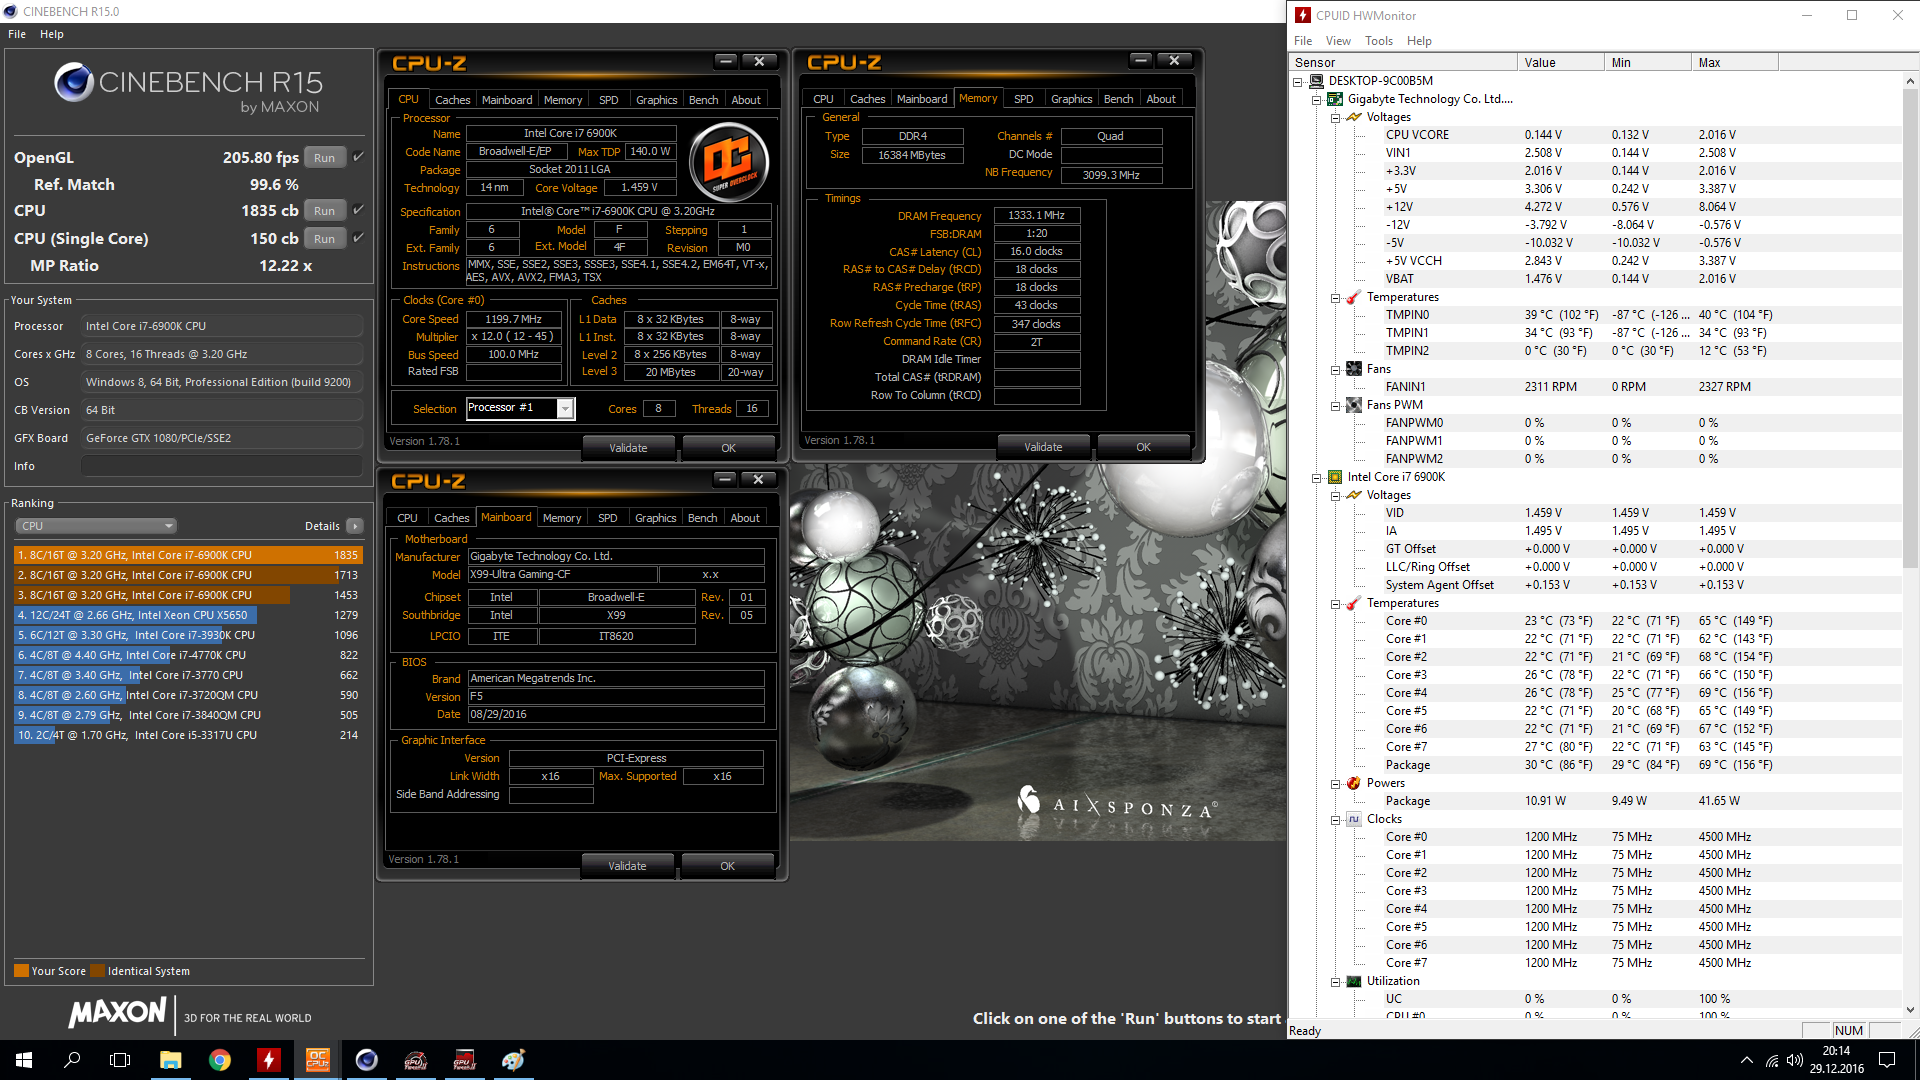Collapse the Fans PWM node
Screen dimensions: 1920x1080
pyautogui.click(x=1336, y=406)
